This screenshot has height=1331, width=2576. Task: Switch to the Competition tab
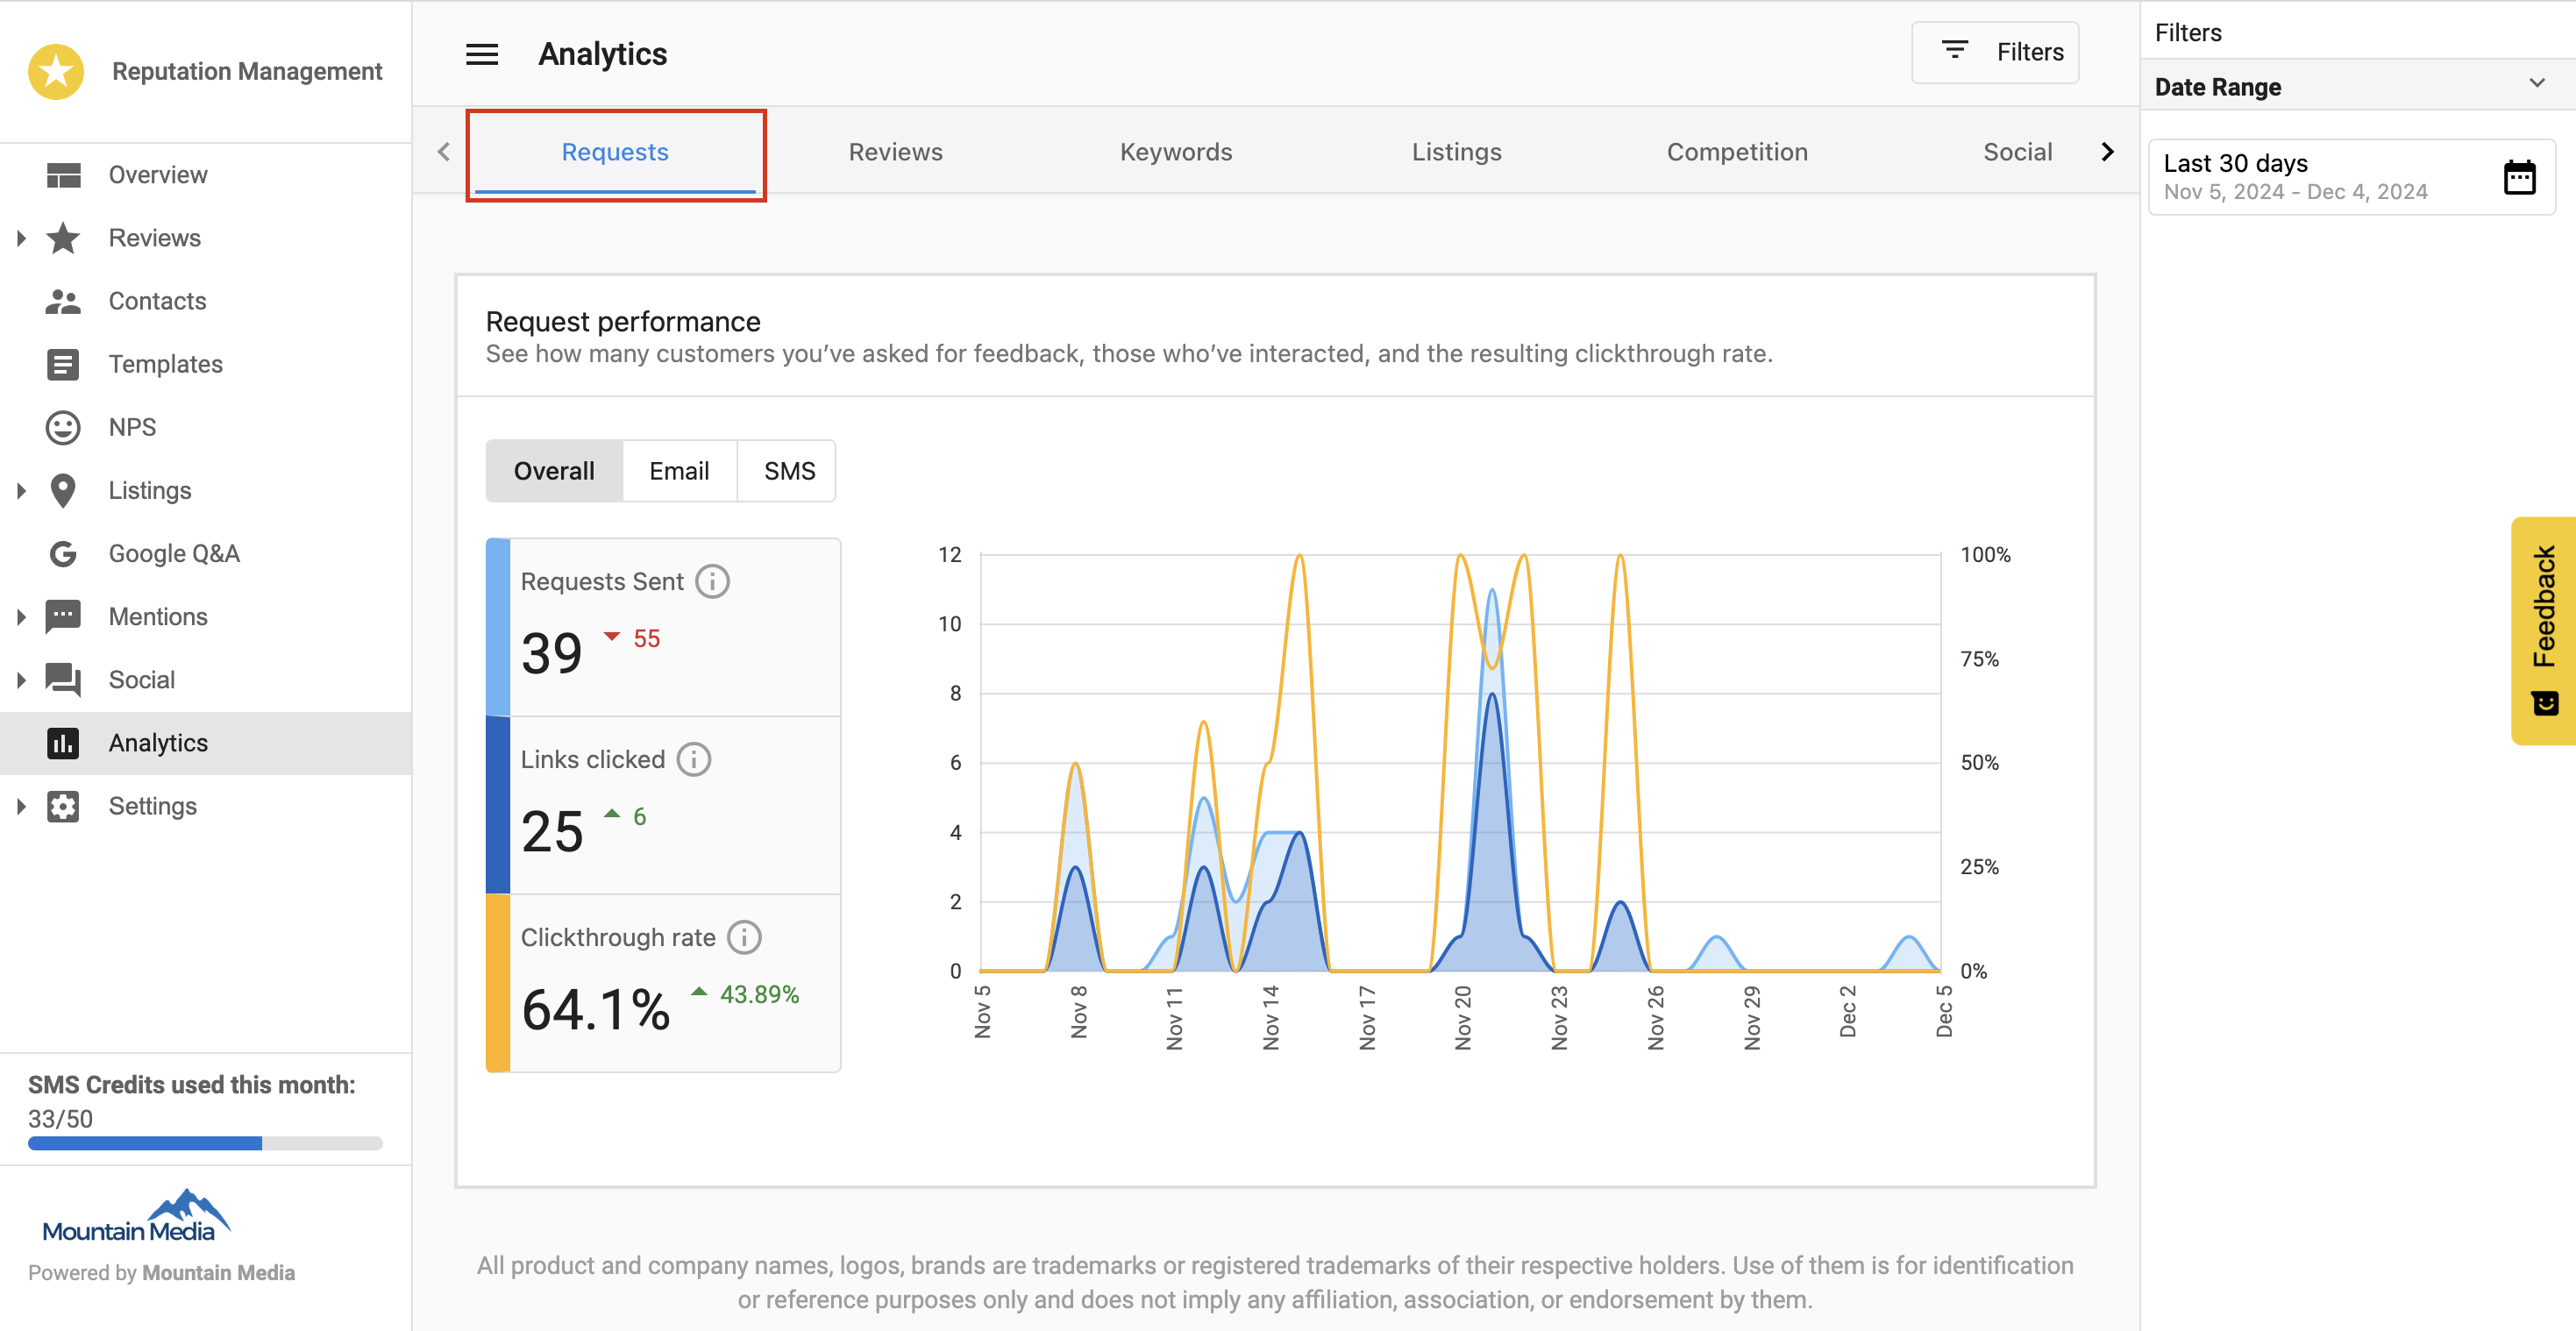click(x=1736, y=152)
